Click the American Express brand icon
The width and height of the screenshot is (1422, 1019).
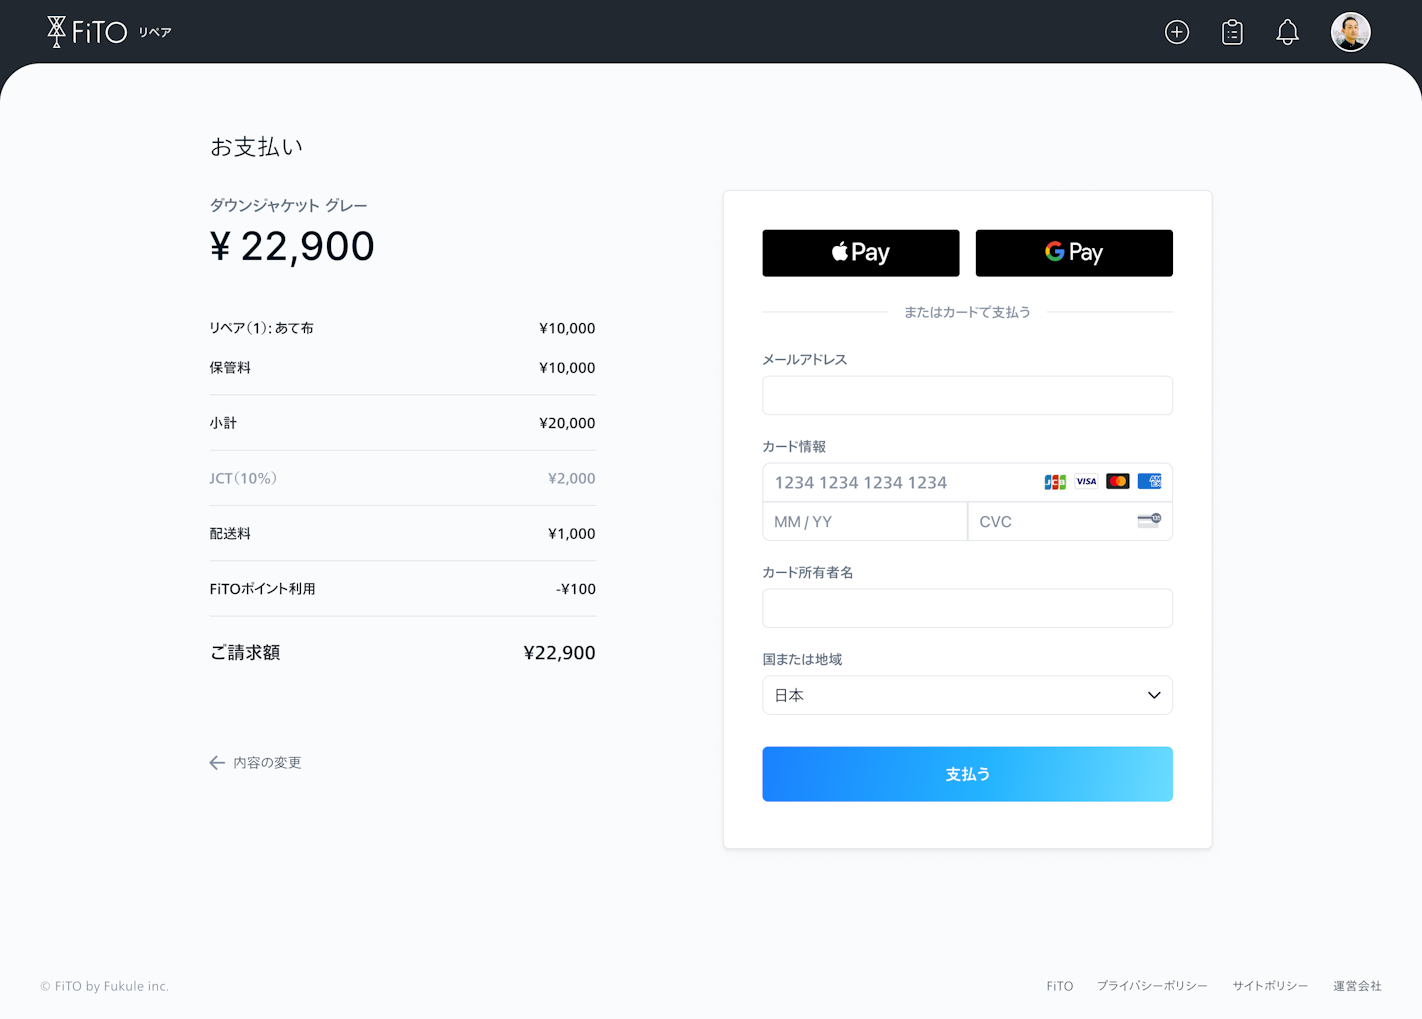(1149, 482)
